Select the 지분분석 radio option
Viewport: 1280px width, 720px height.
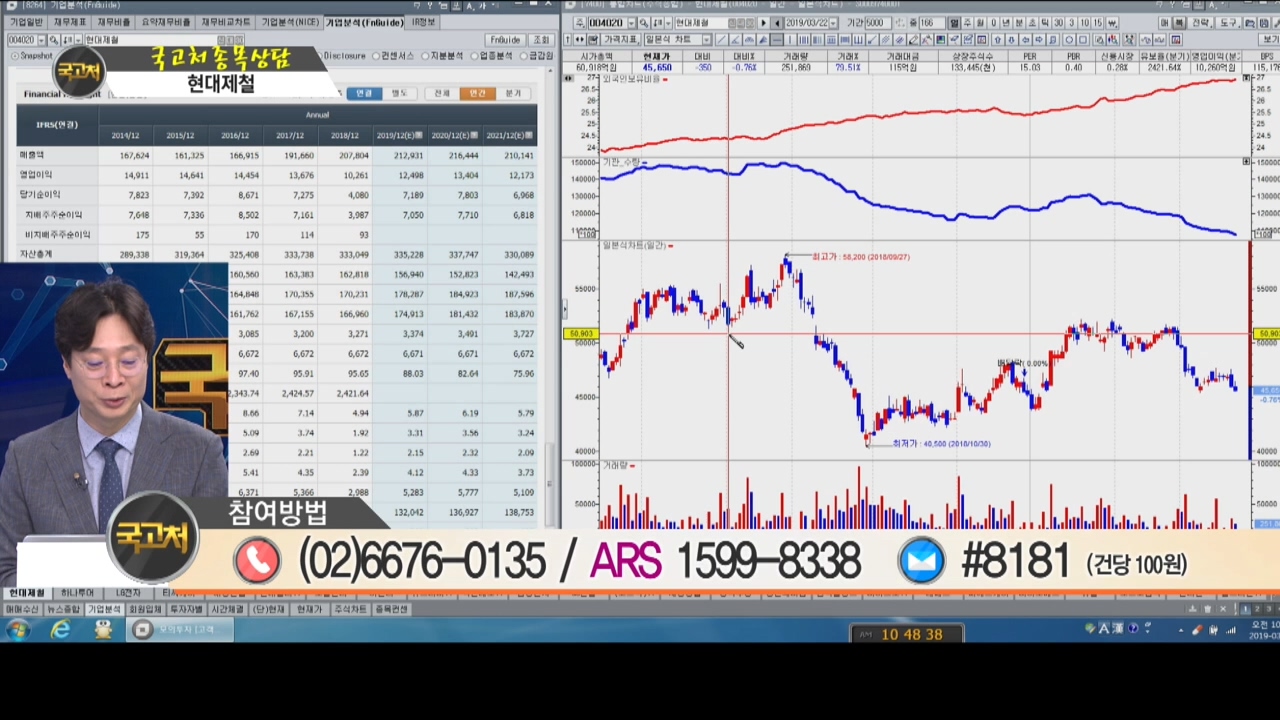(426, 56)
